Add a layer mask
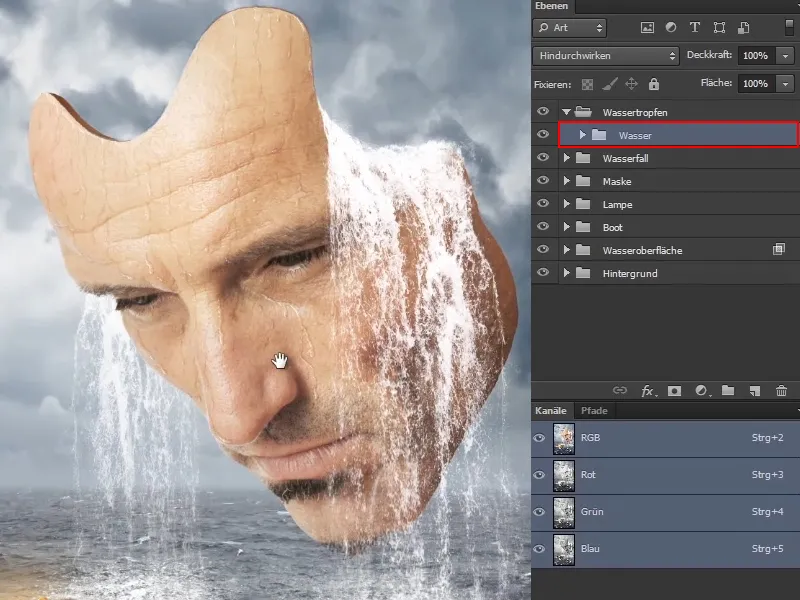 click(674, 391)
